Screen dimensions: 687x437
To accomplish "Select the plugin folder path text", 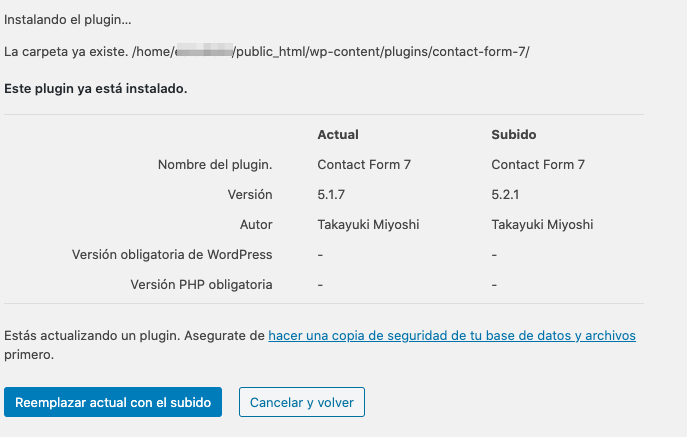I will click(x=330, y=52).
